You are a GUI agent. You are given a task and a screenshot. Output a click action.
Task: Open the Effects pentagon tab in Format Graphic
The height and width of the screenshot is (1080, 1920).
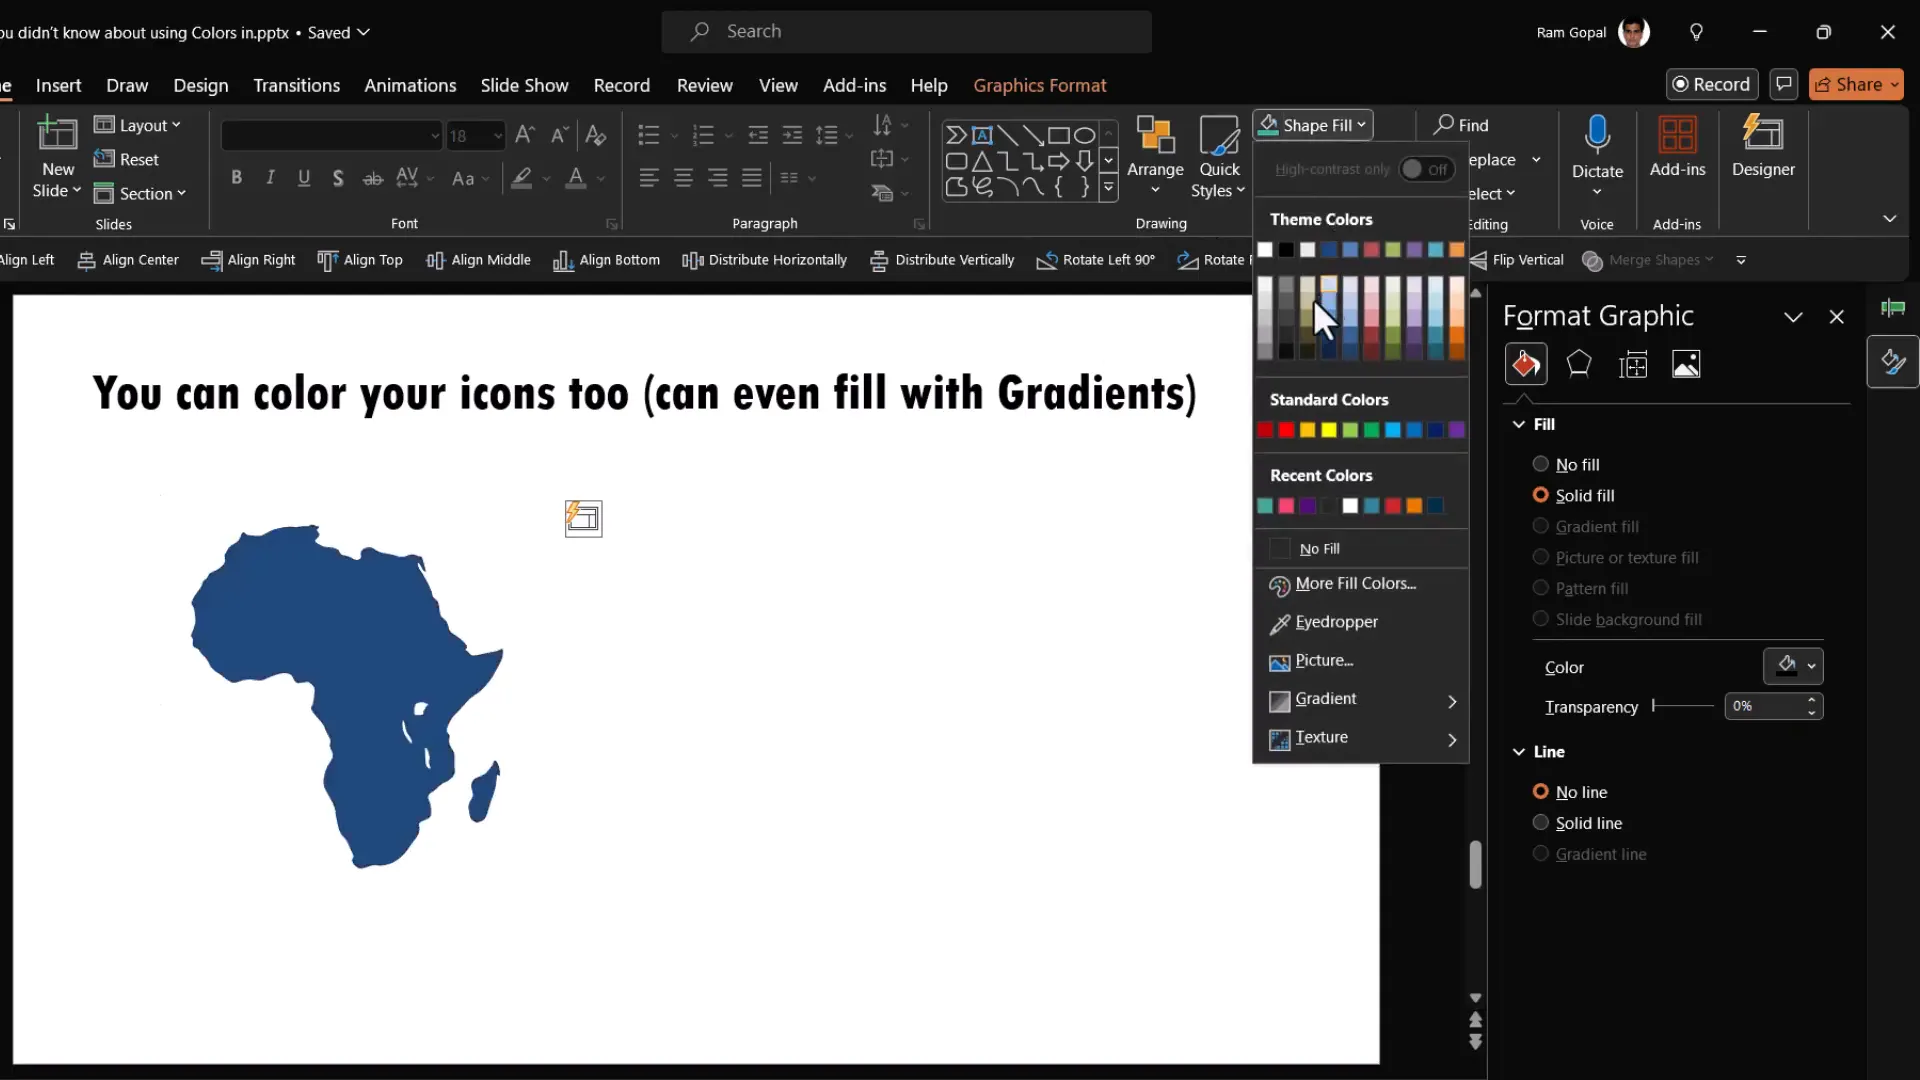click(1579, 365)
